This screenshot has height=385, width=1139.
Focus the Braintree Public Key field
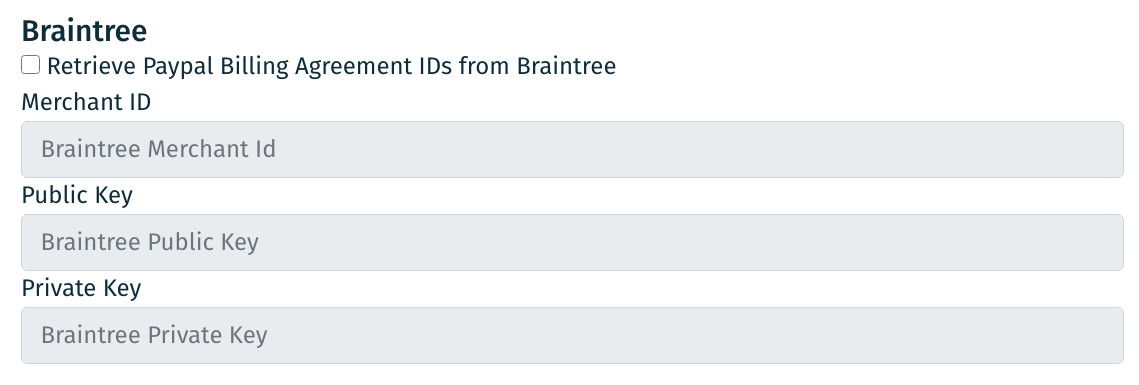click(x=572, y=243)
